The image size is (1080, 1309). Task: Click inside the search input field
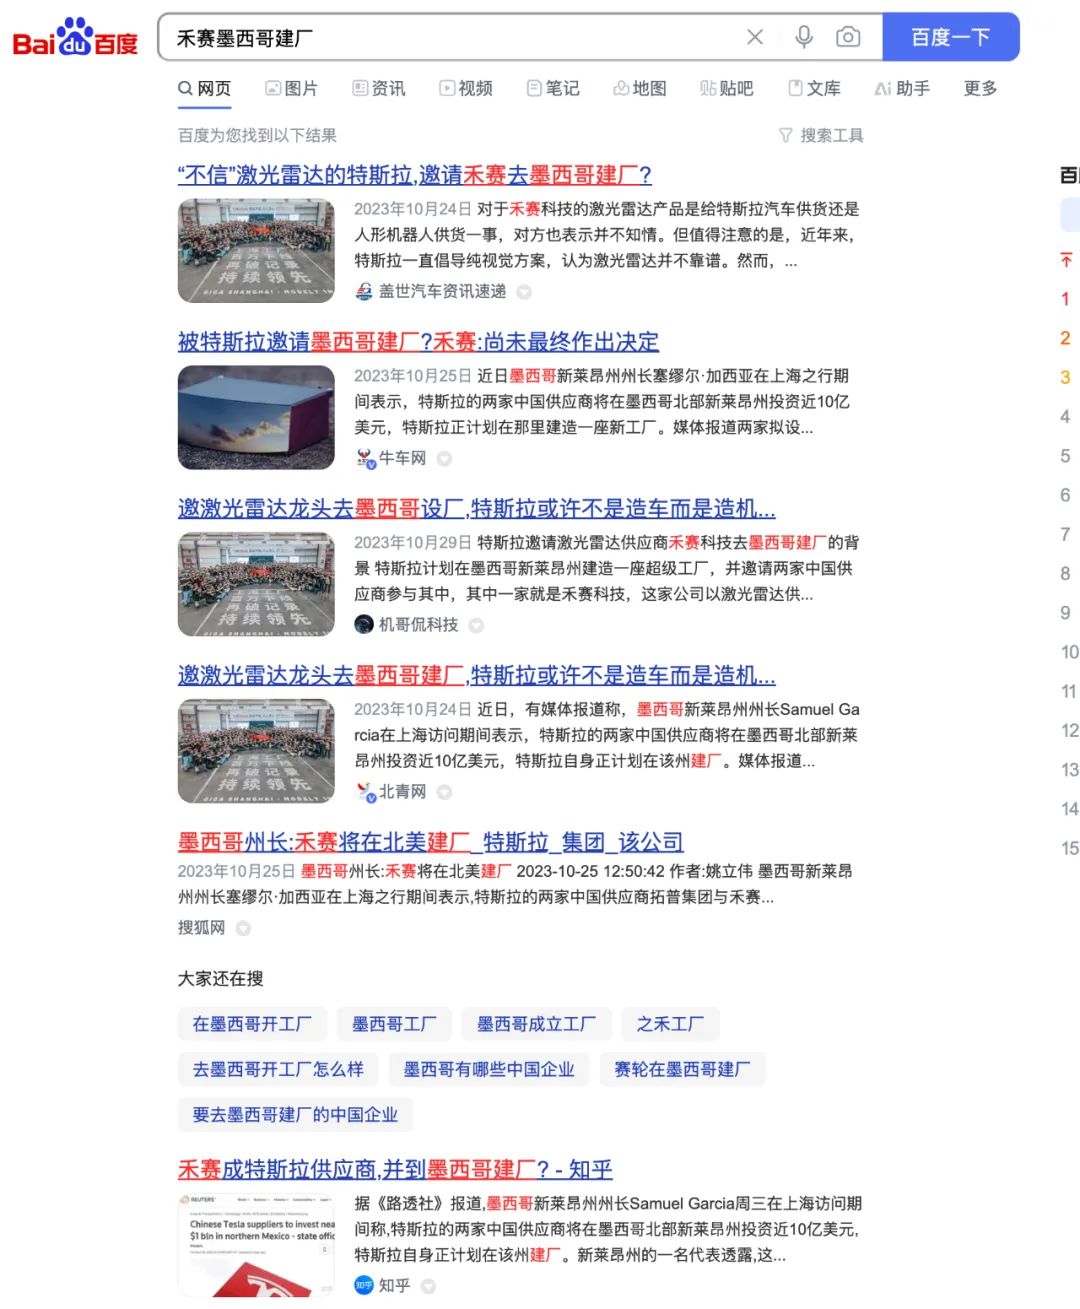(x=450, y=38)
